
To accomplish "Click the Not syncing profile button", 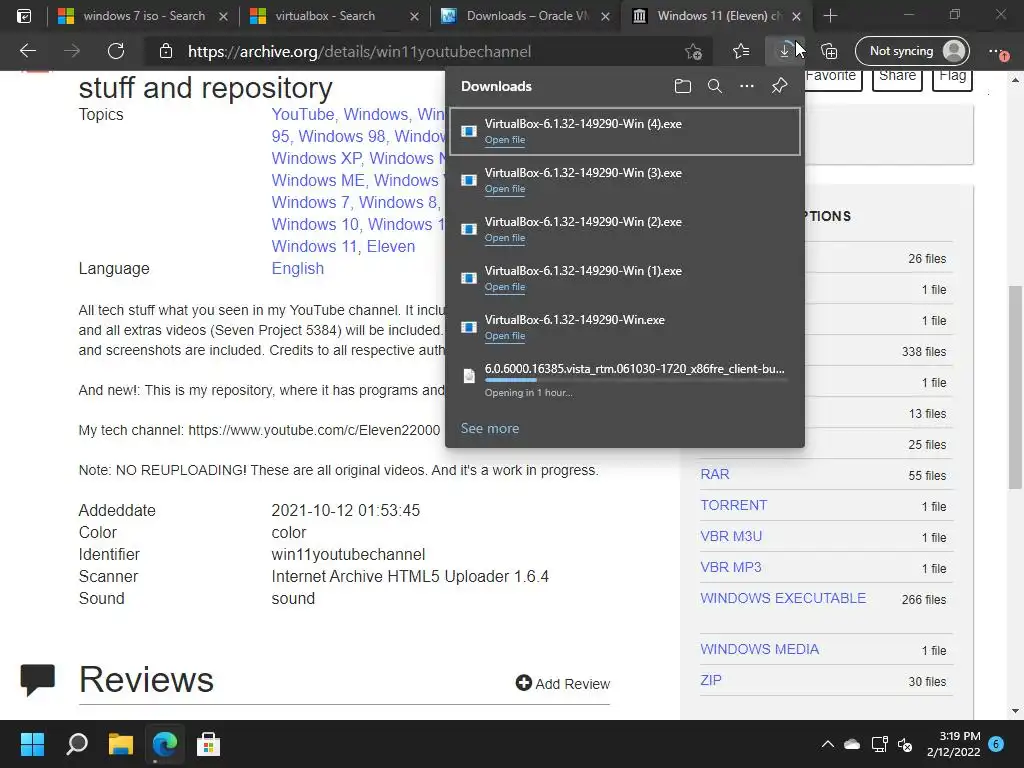I will (912, 51).
